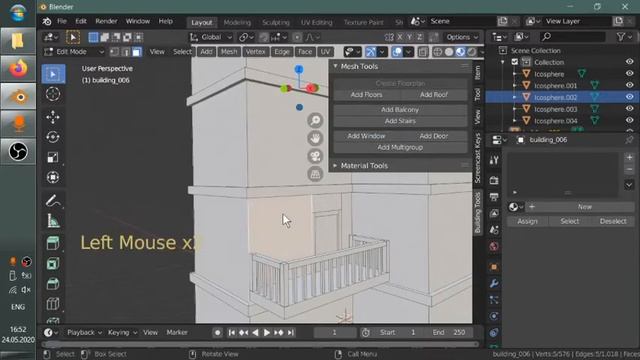Image resolution: width=640 pixels, height=360 pixels.
Task: Open the Tool properties tab icon
Action: click(494, 160)
